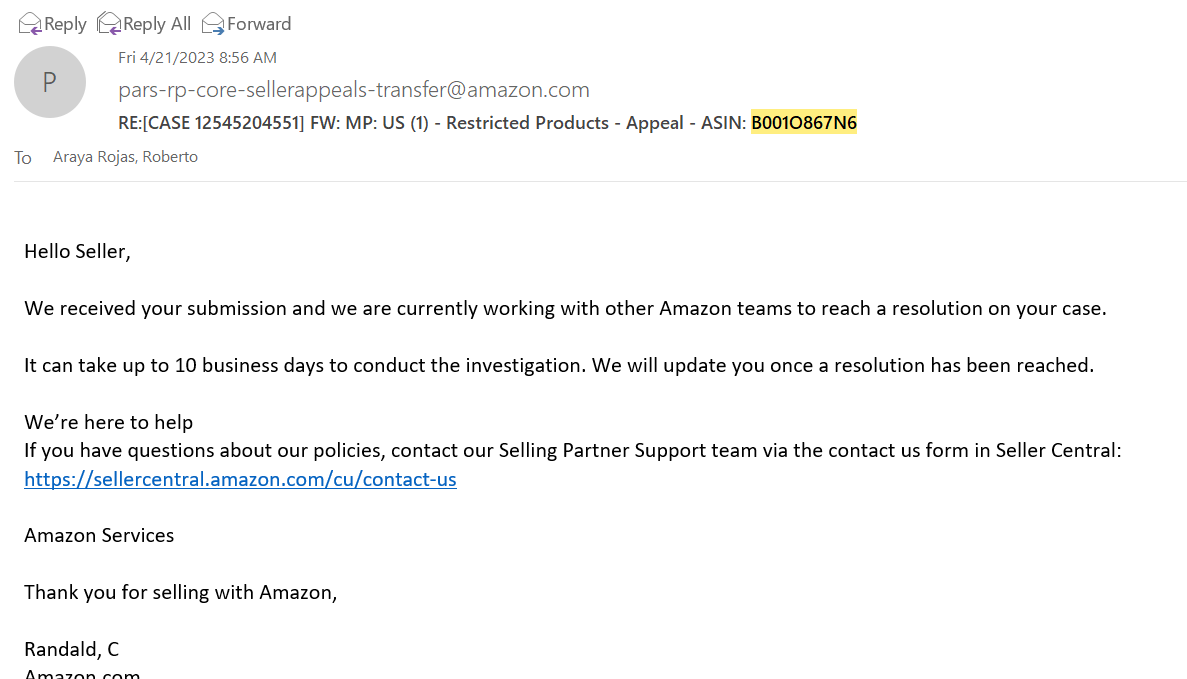Select the pars-rp-core-sellerappeals sender address
This screenshot has width=1187, height=679.
click(353, 90)
